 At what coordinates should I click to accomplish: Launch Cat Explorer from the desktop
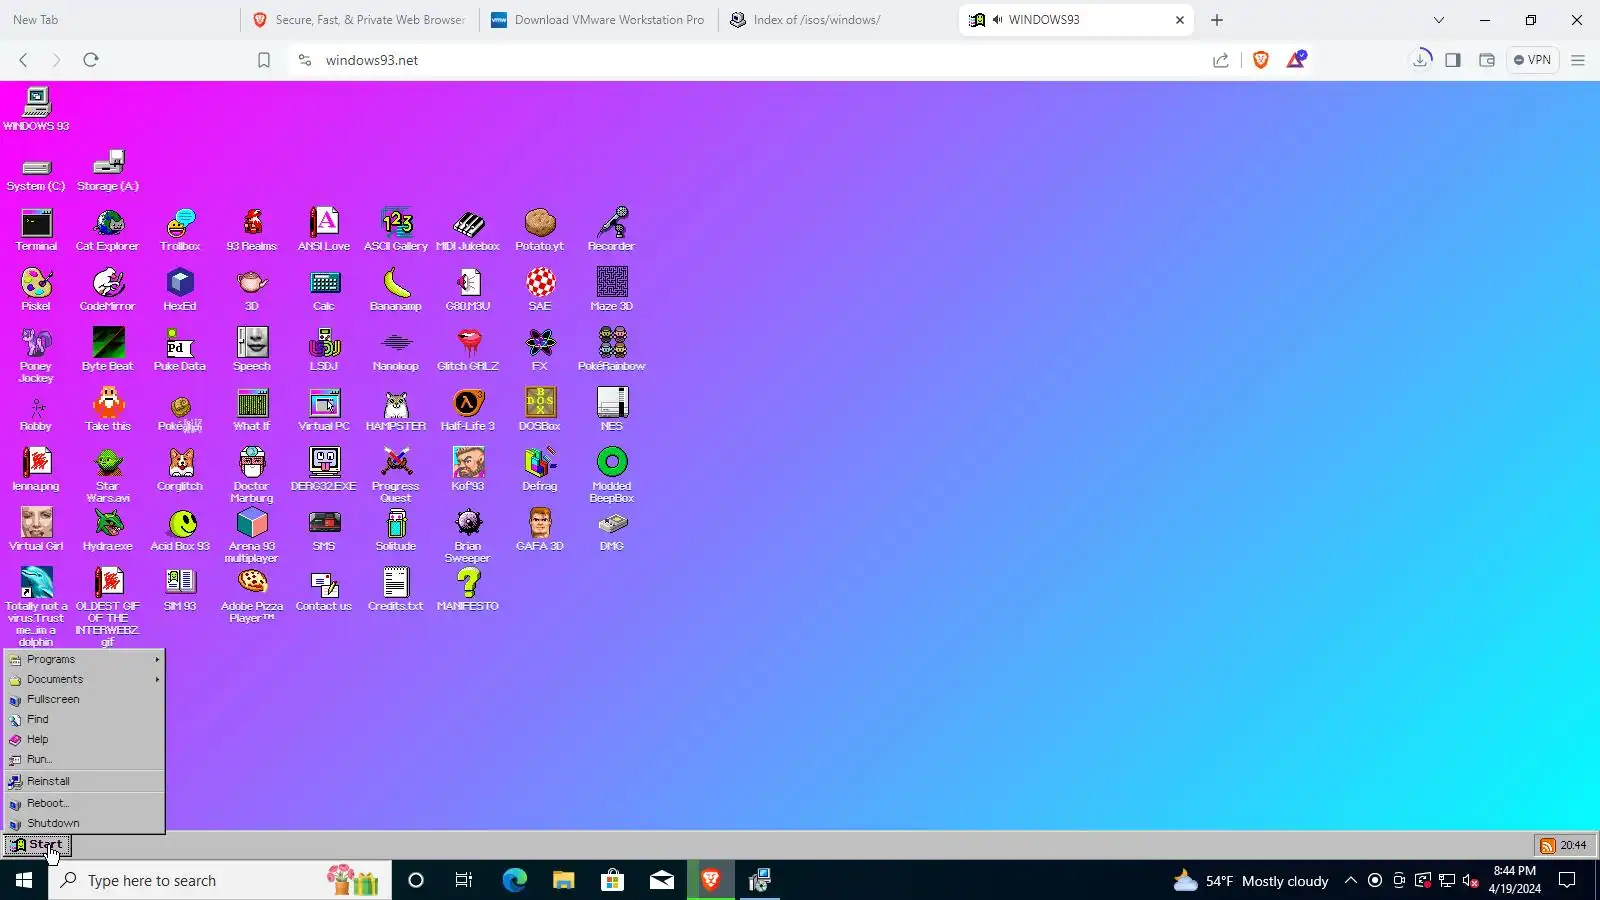(108, 230)
